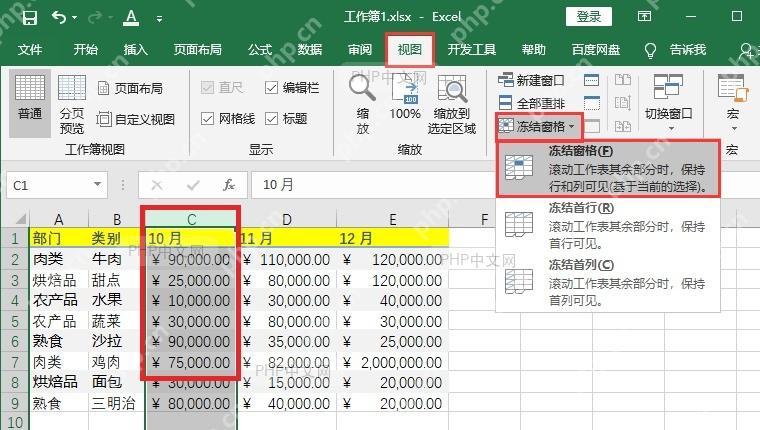Click cell with ¥ 2,000,000.00
Image resolution: width=760 pixels, height=430 pixels.
pyautogui.click(x=393, y=362)
